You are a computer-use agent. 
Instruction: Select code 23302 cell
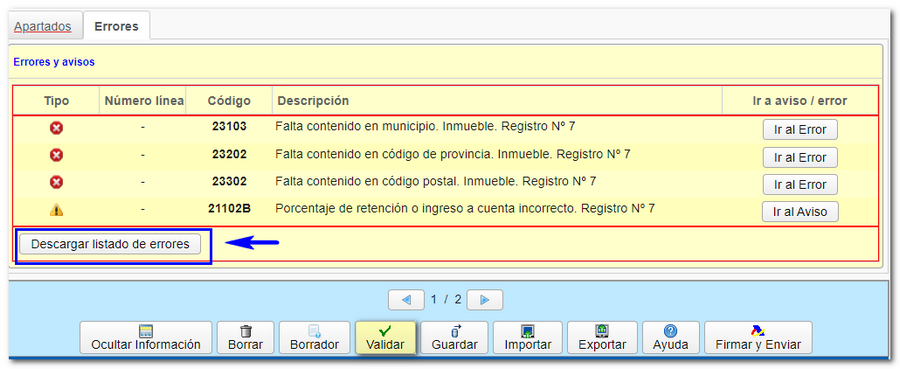pyautogui.click(x=229, y=181)
